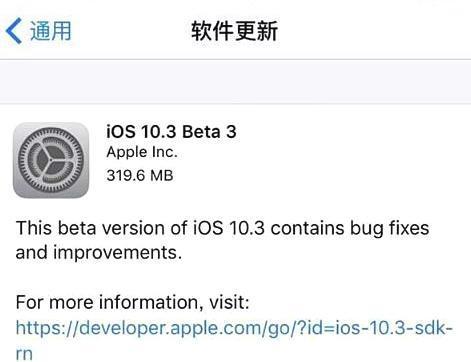
Task: Tap the beta version description text
Action: coord(222,240)
